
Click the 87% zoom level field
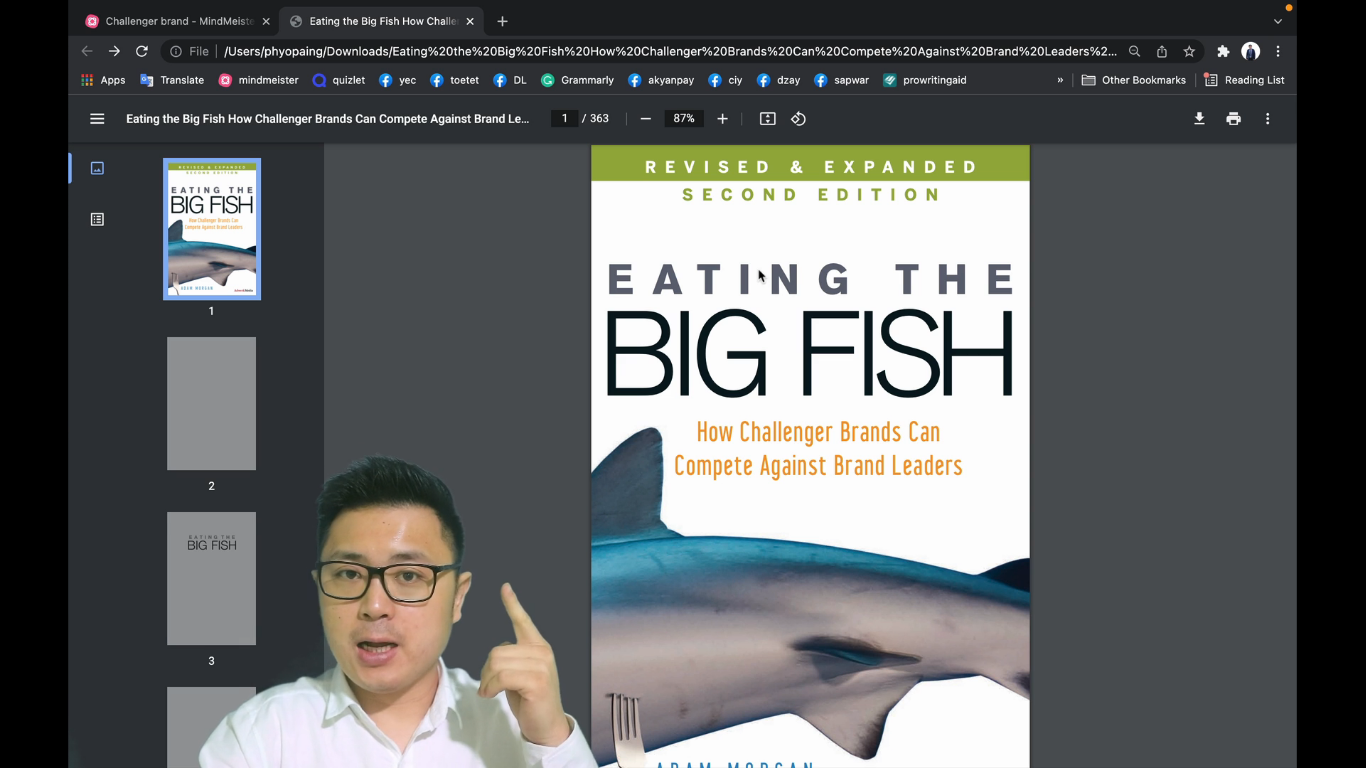click(x=684, y=119)
